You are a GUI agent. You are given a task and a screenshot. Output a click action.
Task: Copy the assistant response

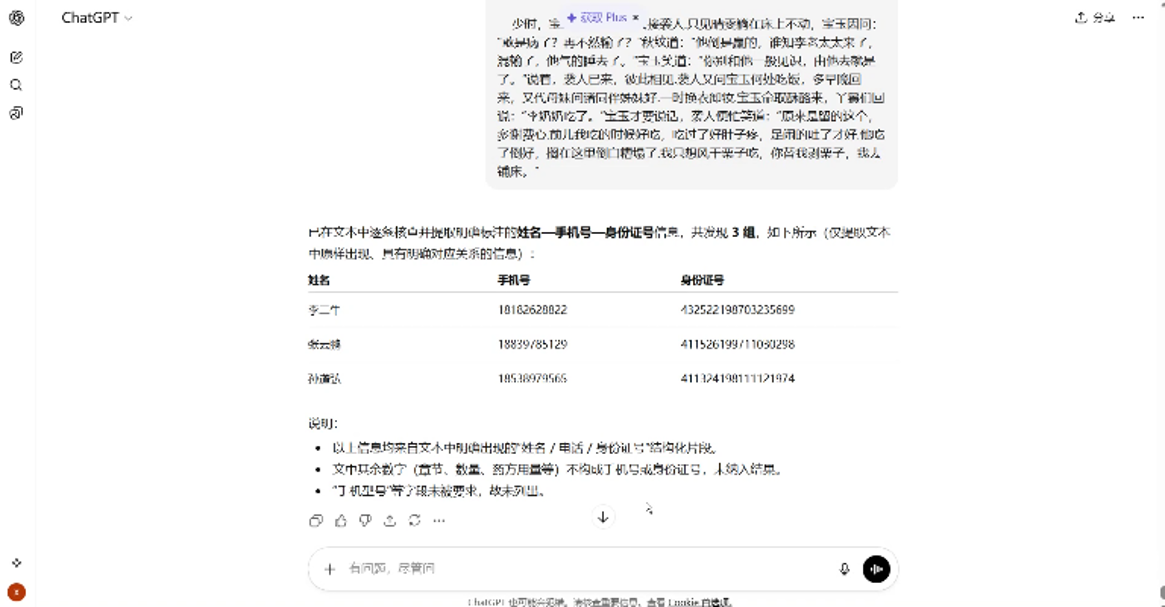click(x=316, y=521)
